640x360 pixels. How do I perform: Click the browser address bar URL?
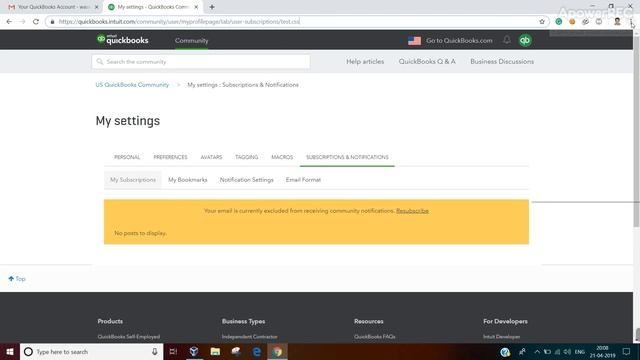[x=179, y=22]
